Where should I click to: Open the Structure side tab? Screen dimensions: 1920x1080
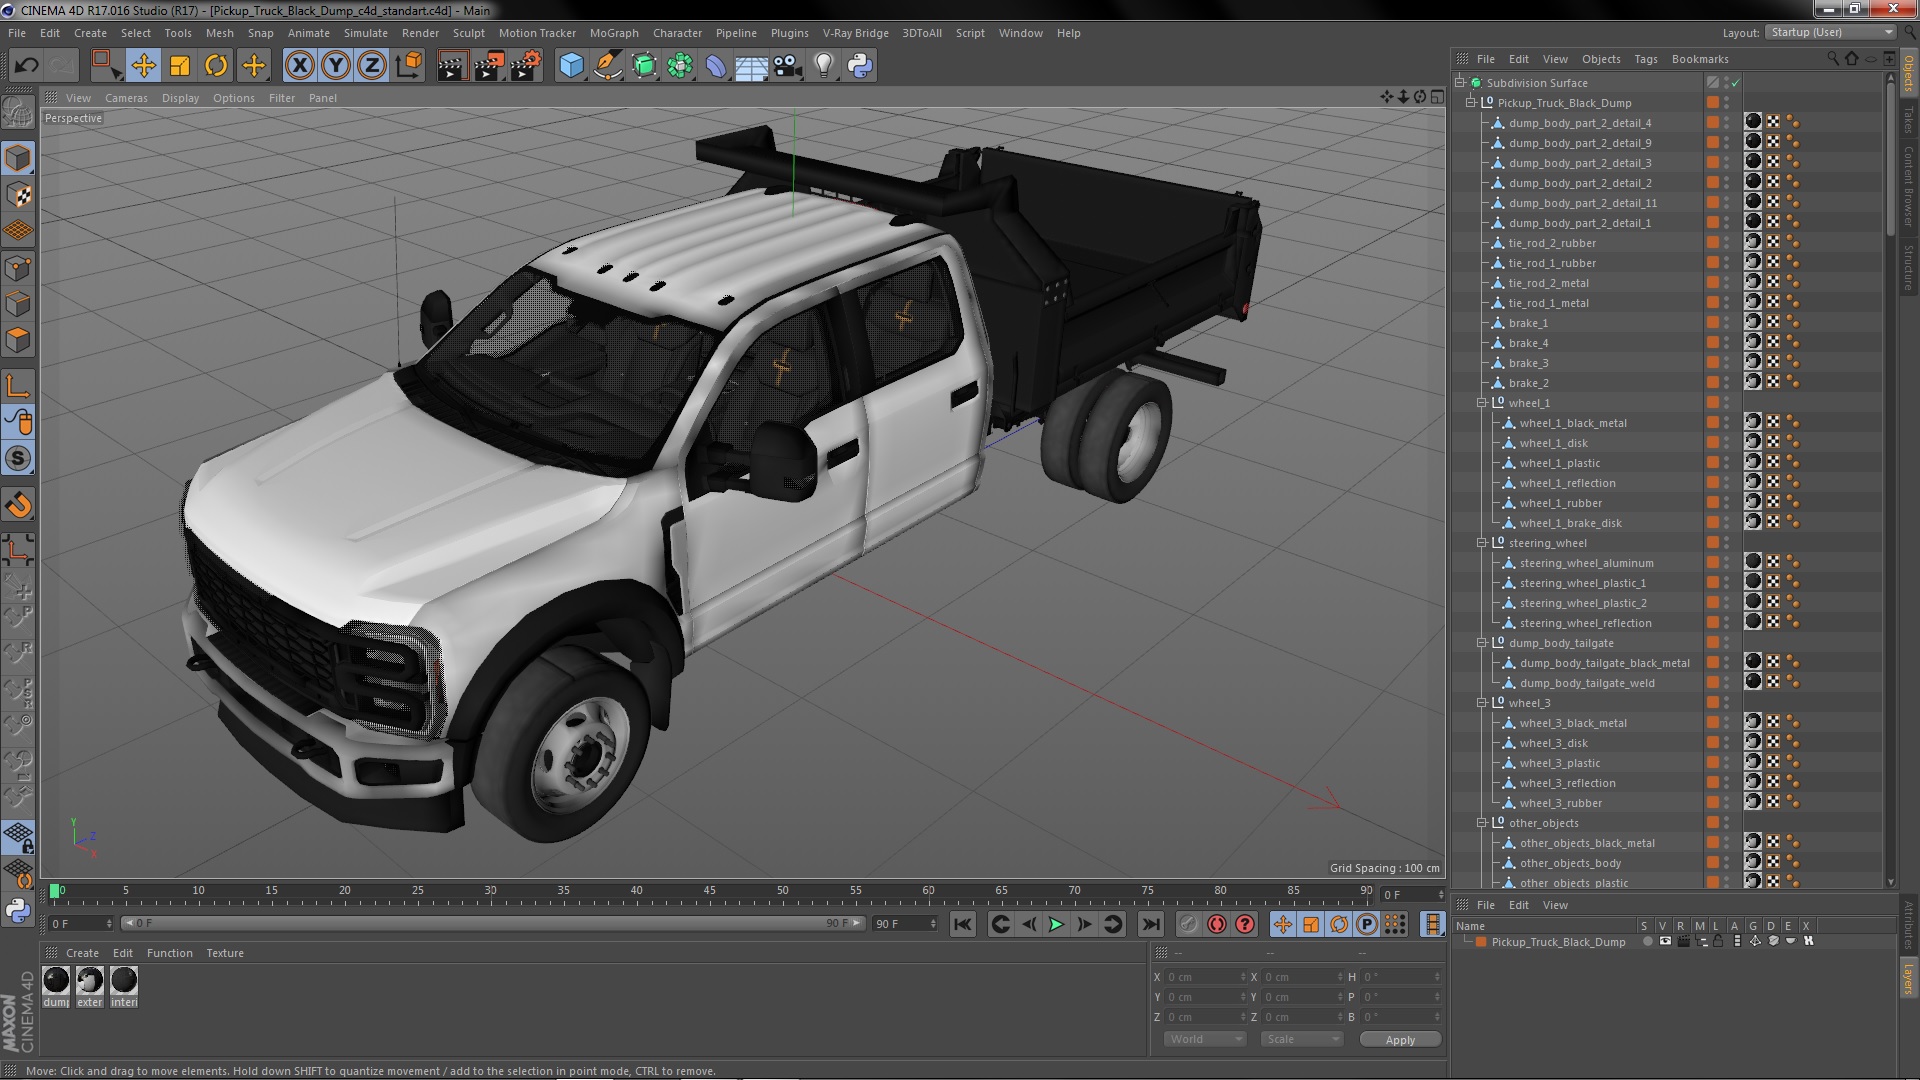[1909, 266]
